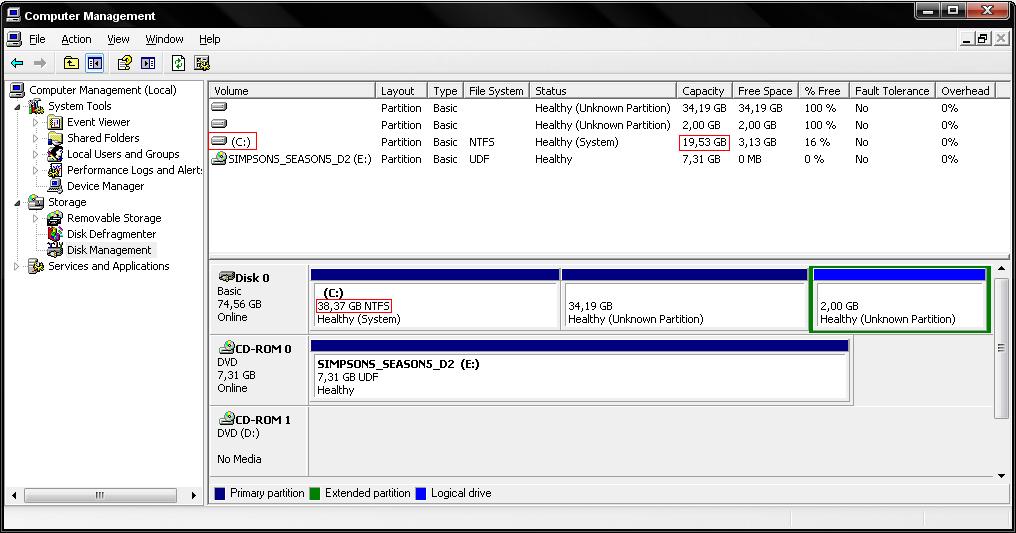Click the System Tools icon
Viewport: 1016px width, 533px height.
click(x=36, y=106)
